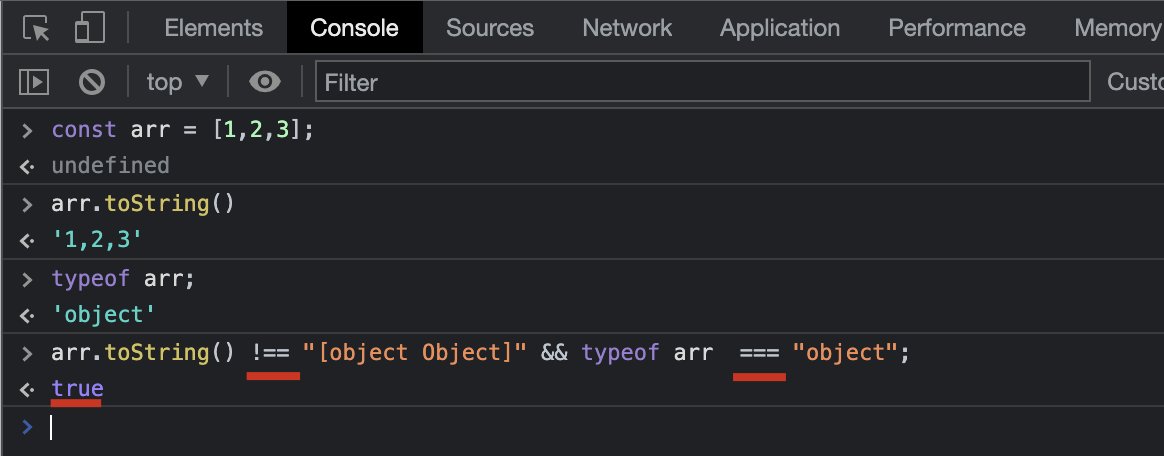Image resolution: width=1164 pixels, height=456 pixels.
Task: Show the console sidebar panel icon
Action: tap(33, 82)
